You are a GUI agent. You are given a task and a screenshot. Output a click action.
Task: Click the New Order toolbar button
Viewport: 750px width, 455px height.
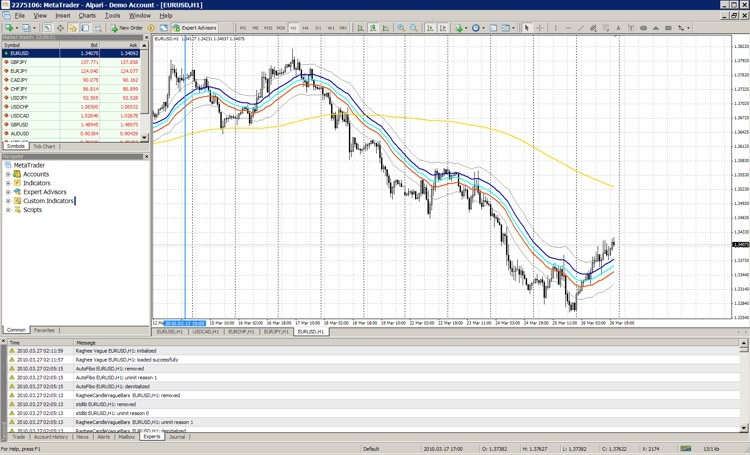pos(128,28)
